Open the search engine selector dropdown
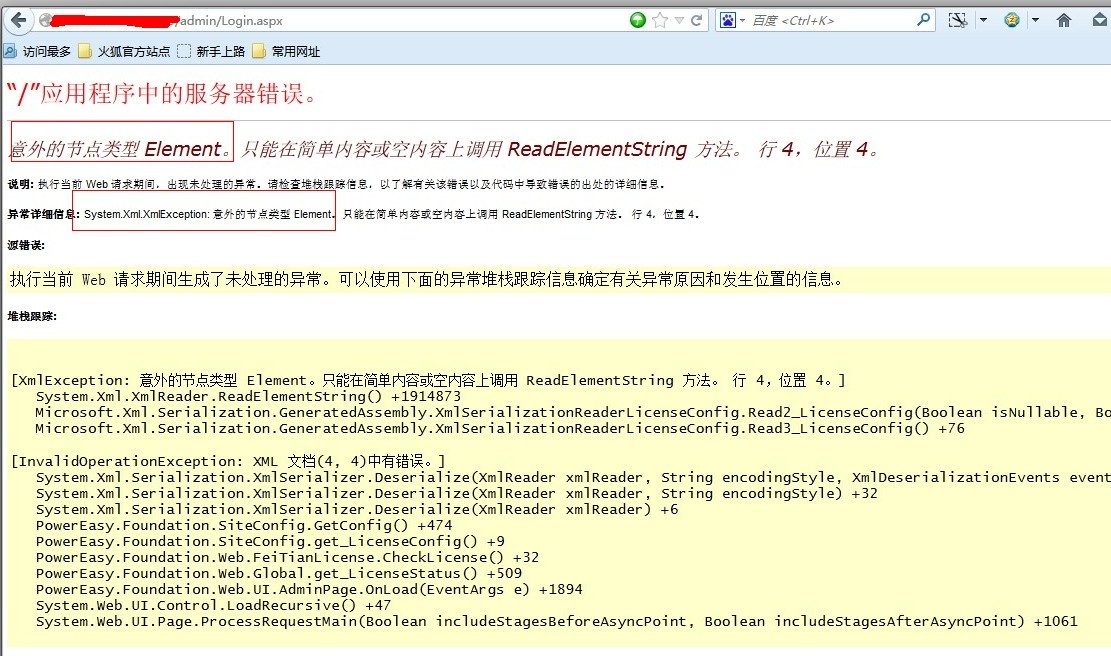Viewport: 1111px width, 656px height. coord(743,20)
